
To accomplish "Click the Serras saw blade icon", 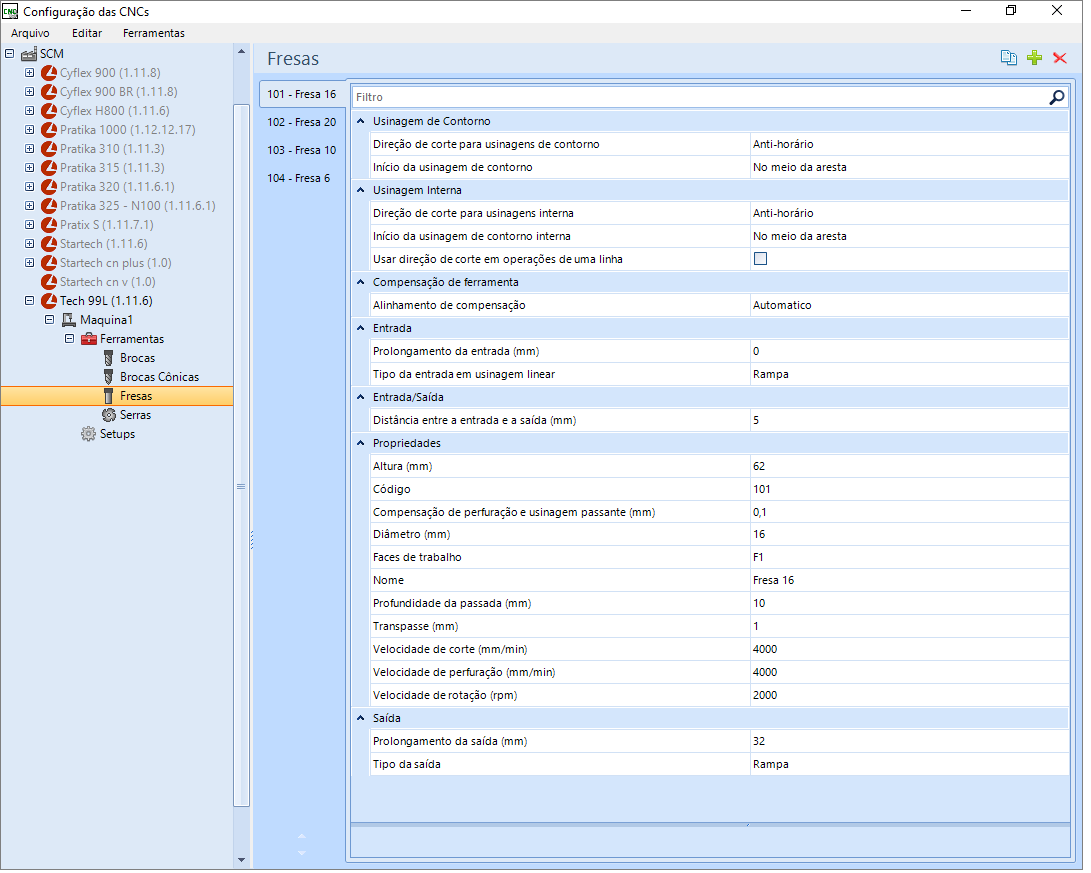I will click(x=109, y=417).
